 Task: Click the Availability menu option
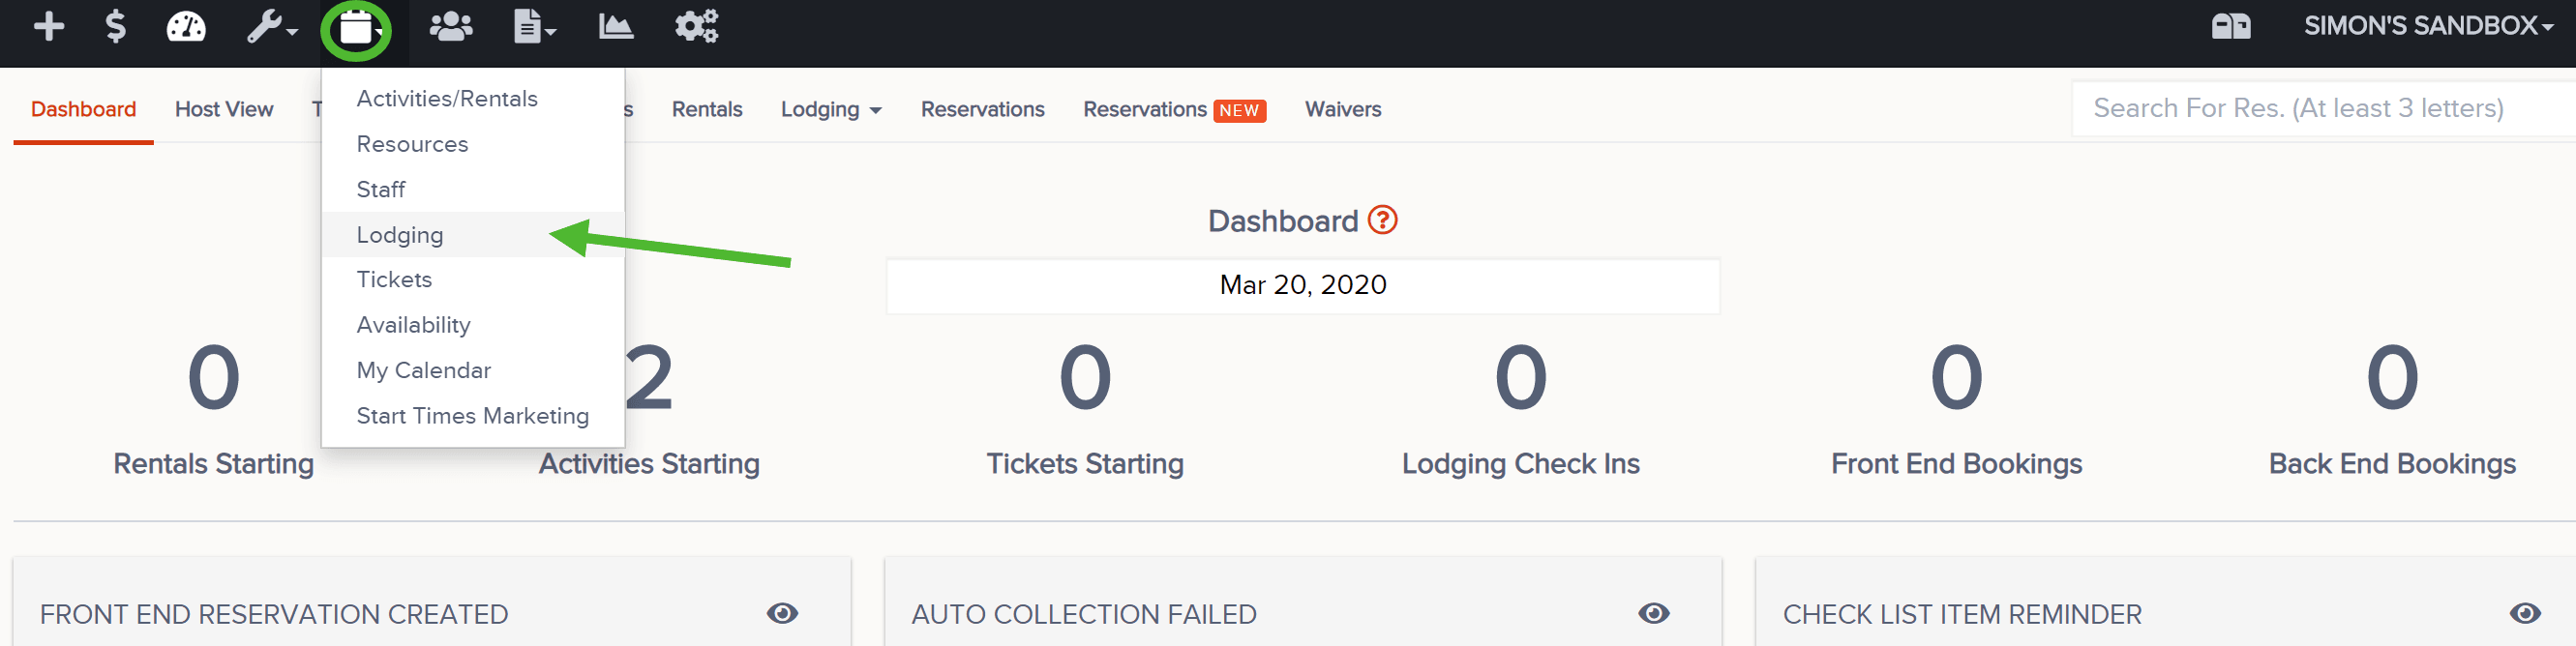(x=413, y=324)
